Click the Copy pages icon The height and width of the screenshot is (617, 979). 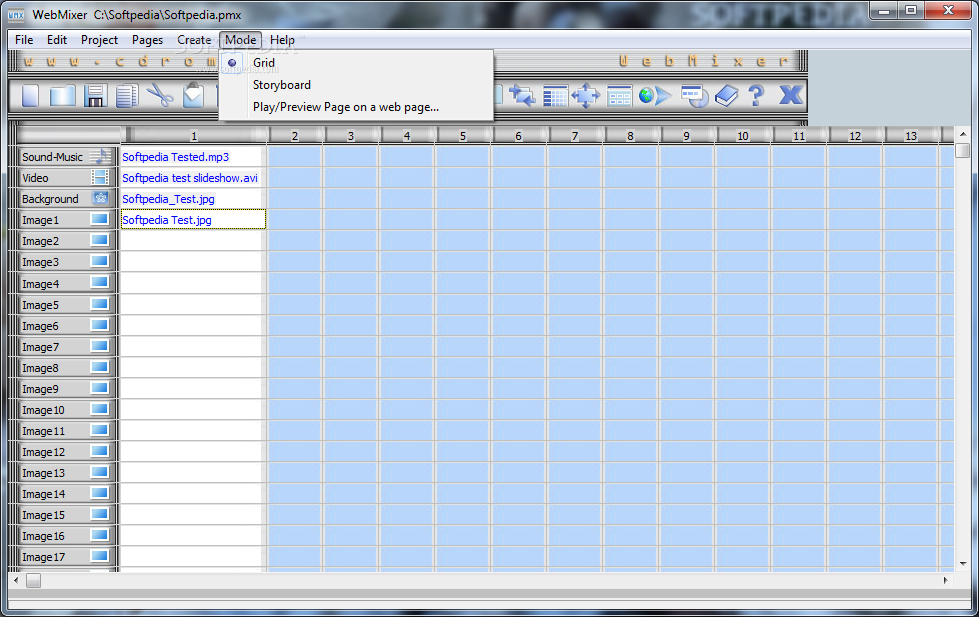(127, 96)
